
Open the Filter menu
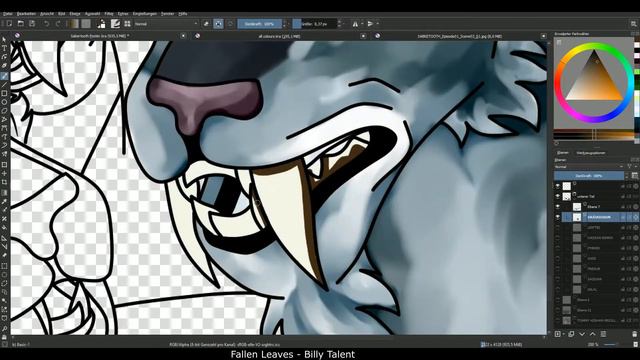109,14
